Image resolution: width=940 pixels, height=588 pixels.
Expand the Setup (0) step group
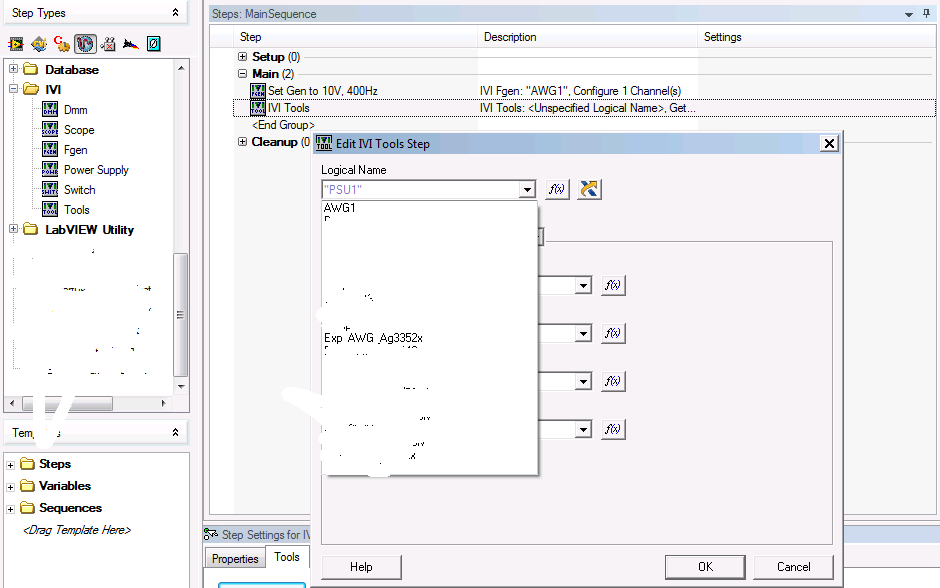point(242,56)
